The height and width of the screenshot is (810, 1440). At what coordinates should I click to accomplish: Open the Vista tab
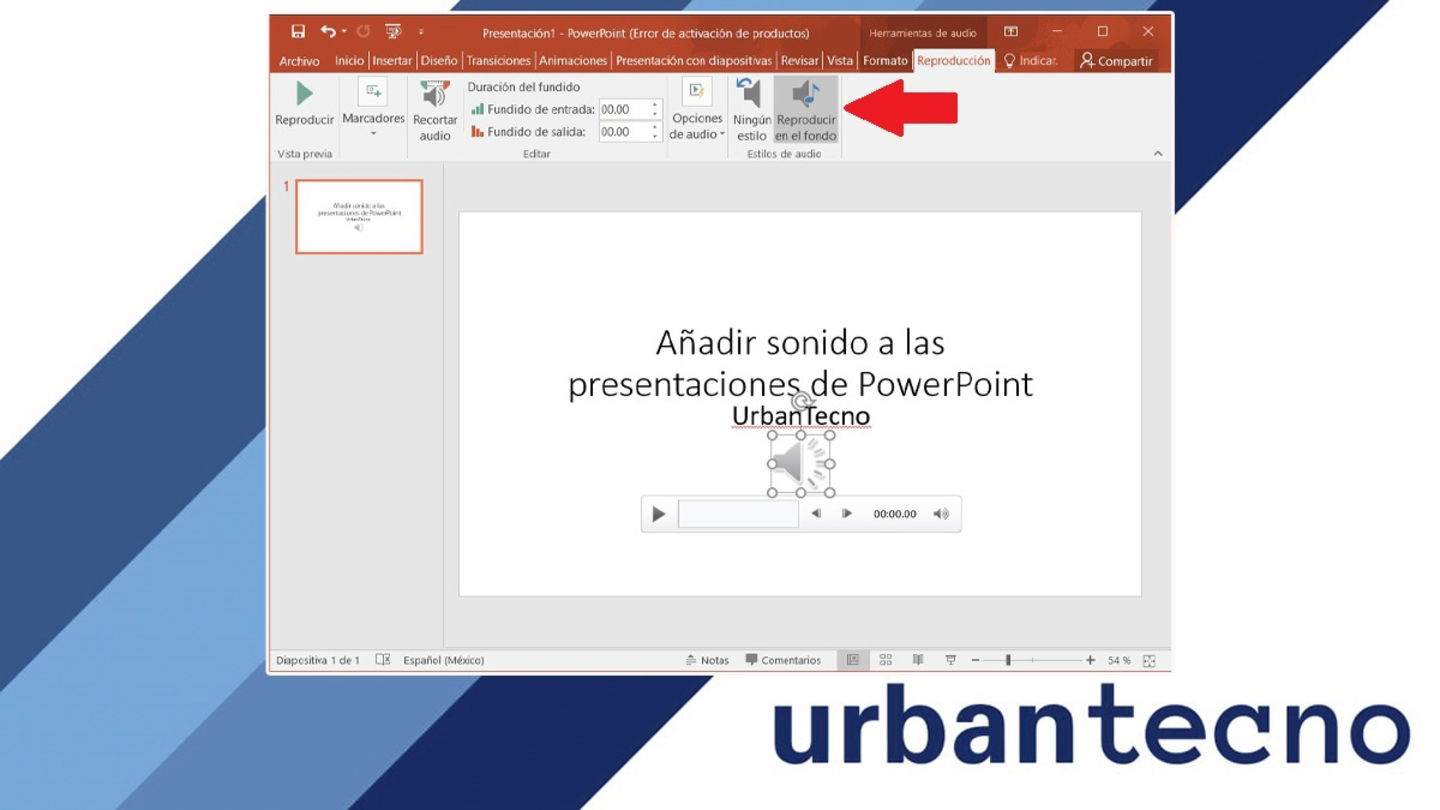point(840,61)
